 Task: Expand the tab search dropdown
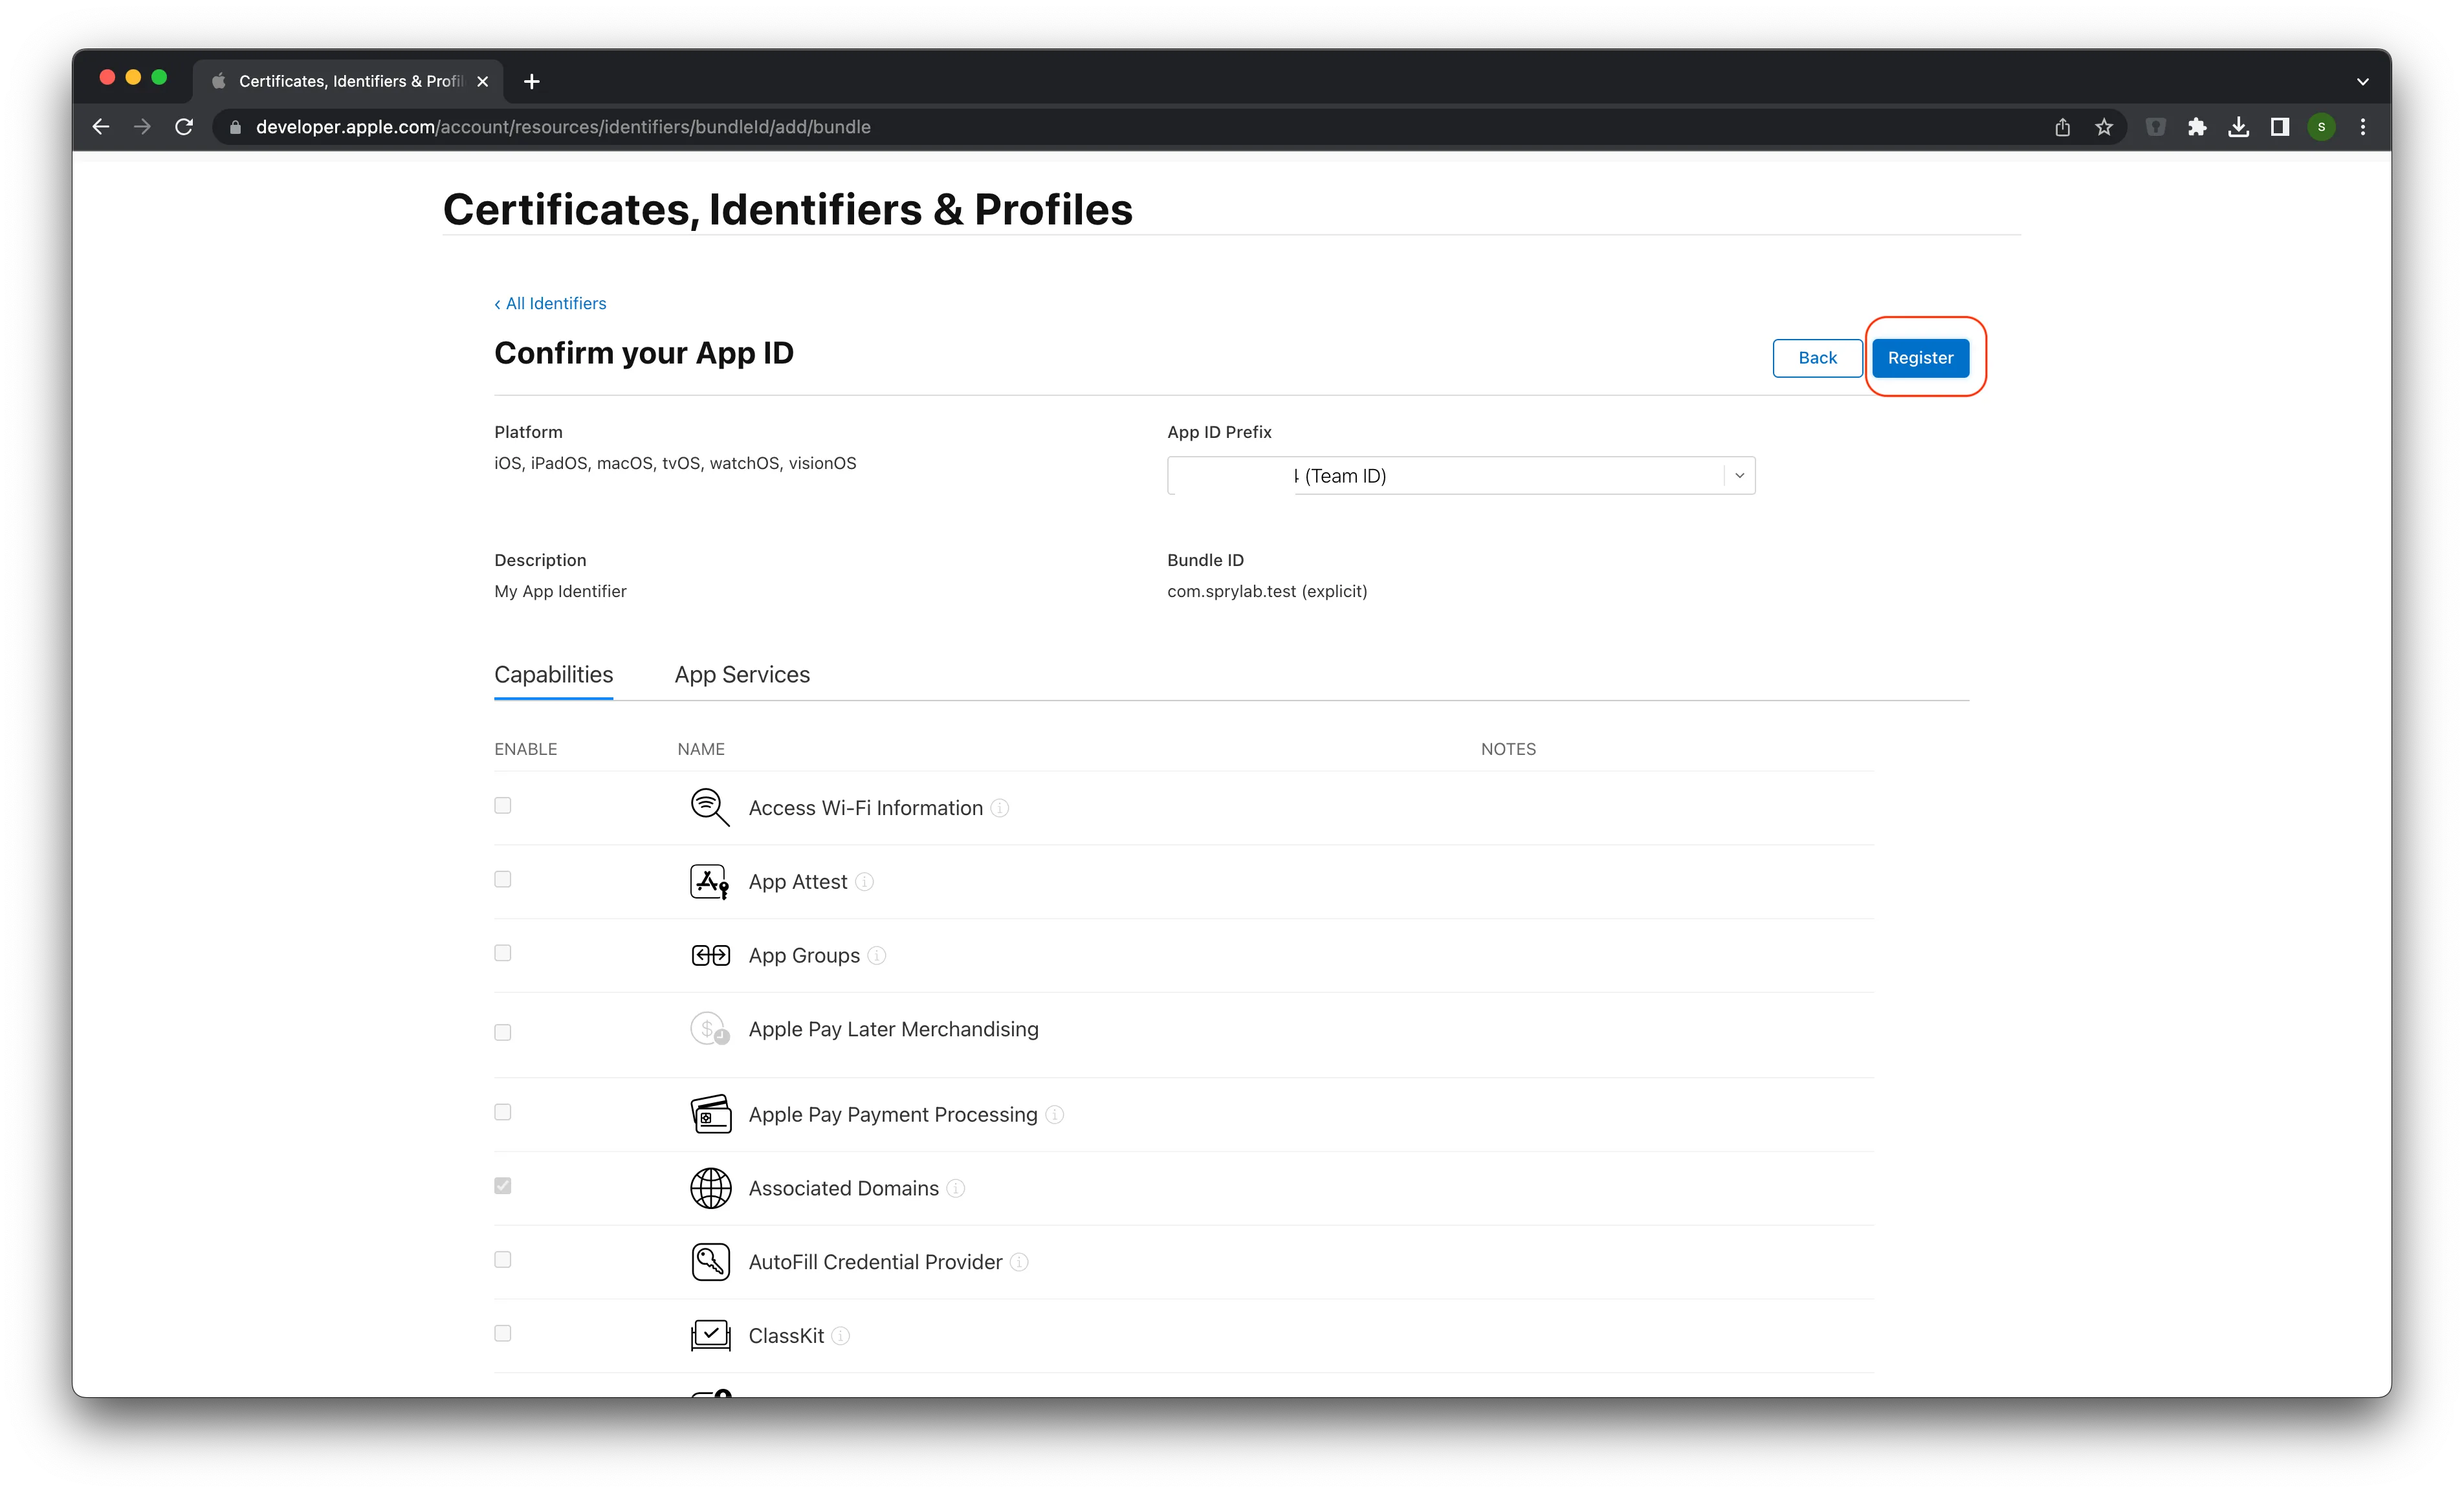pos(2362,81)
